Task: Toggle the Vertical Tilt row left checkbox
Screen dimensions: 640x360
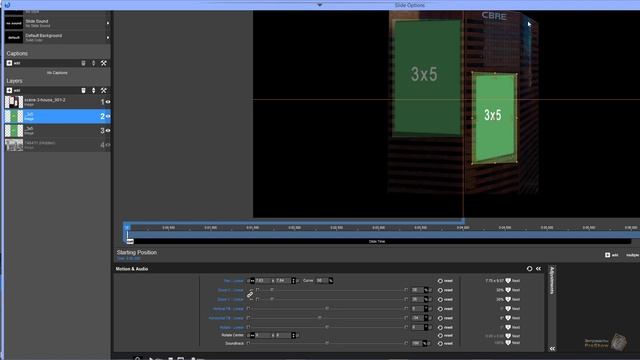Action: [248, 309]
